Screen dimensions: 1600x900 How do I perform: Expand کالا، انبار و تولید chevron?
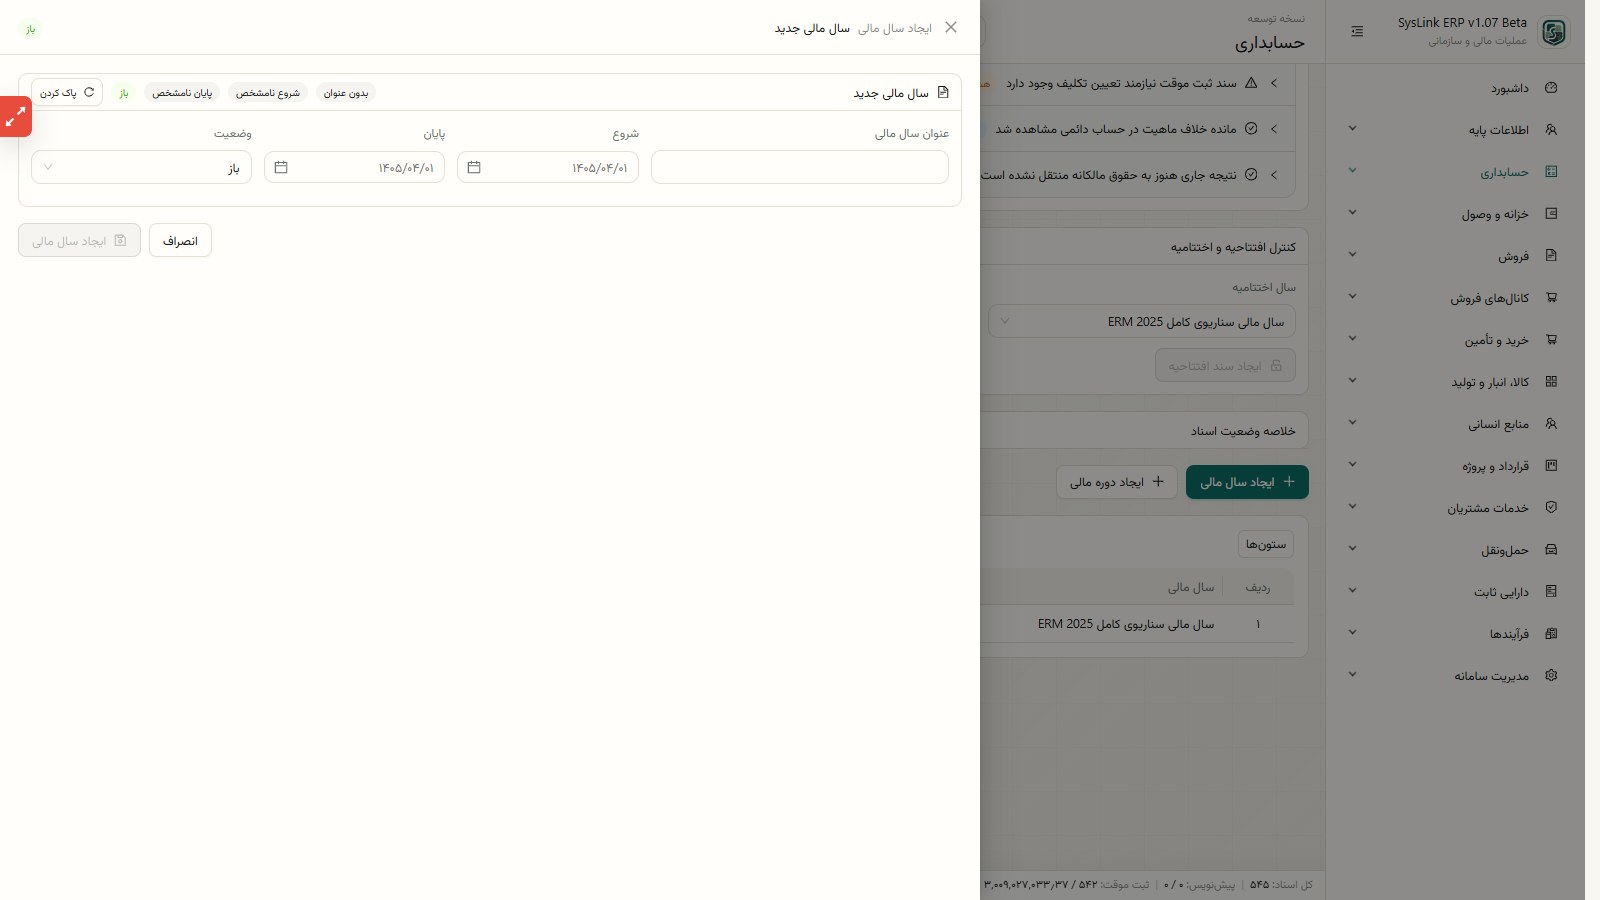1352,381
